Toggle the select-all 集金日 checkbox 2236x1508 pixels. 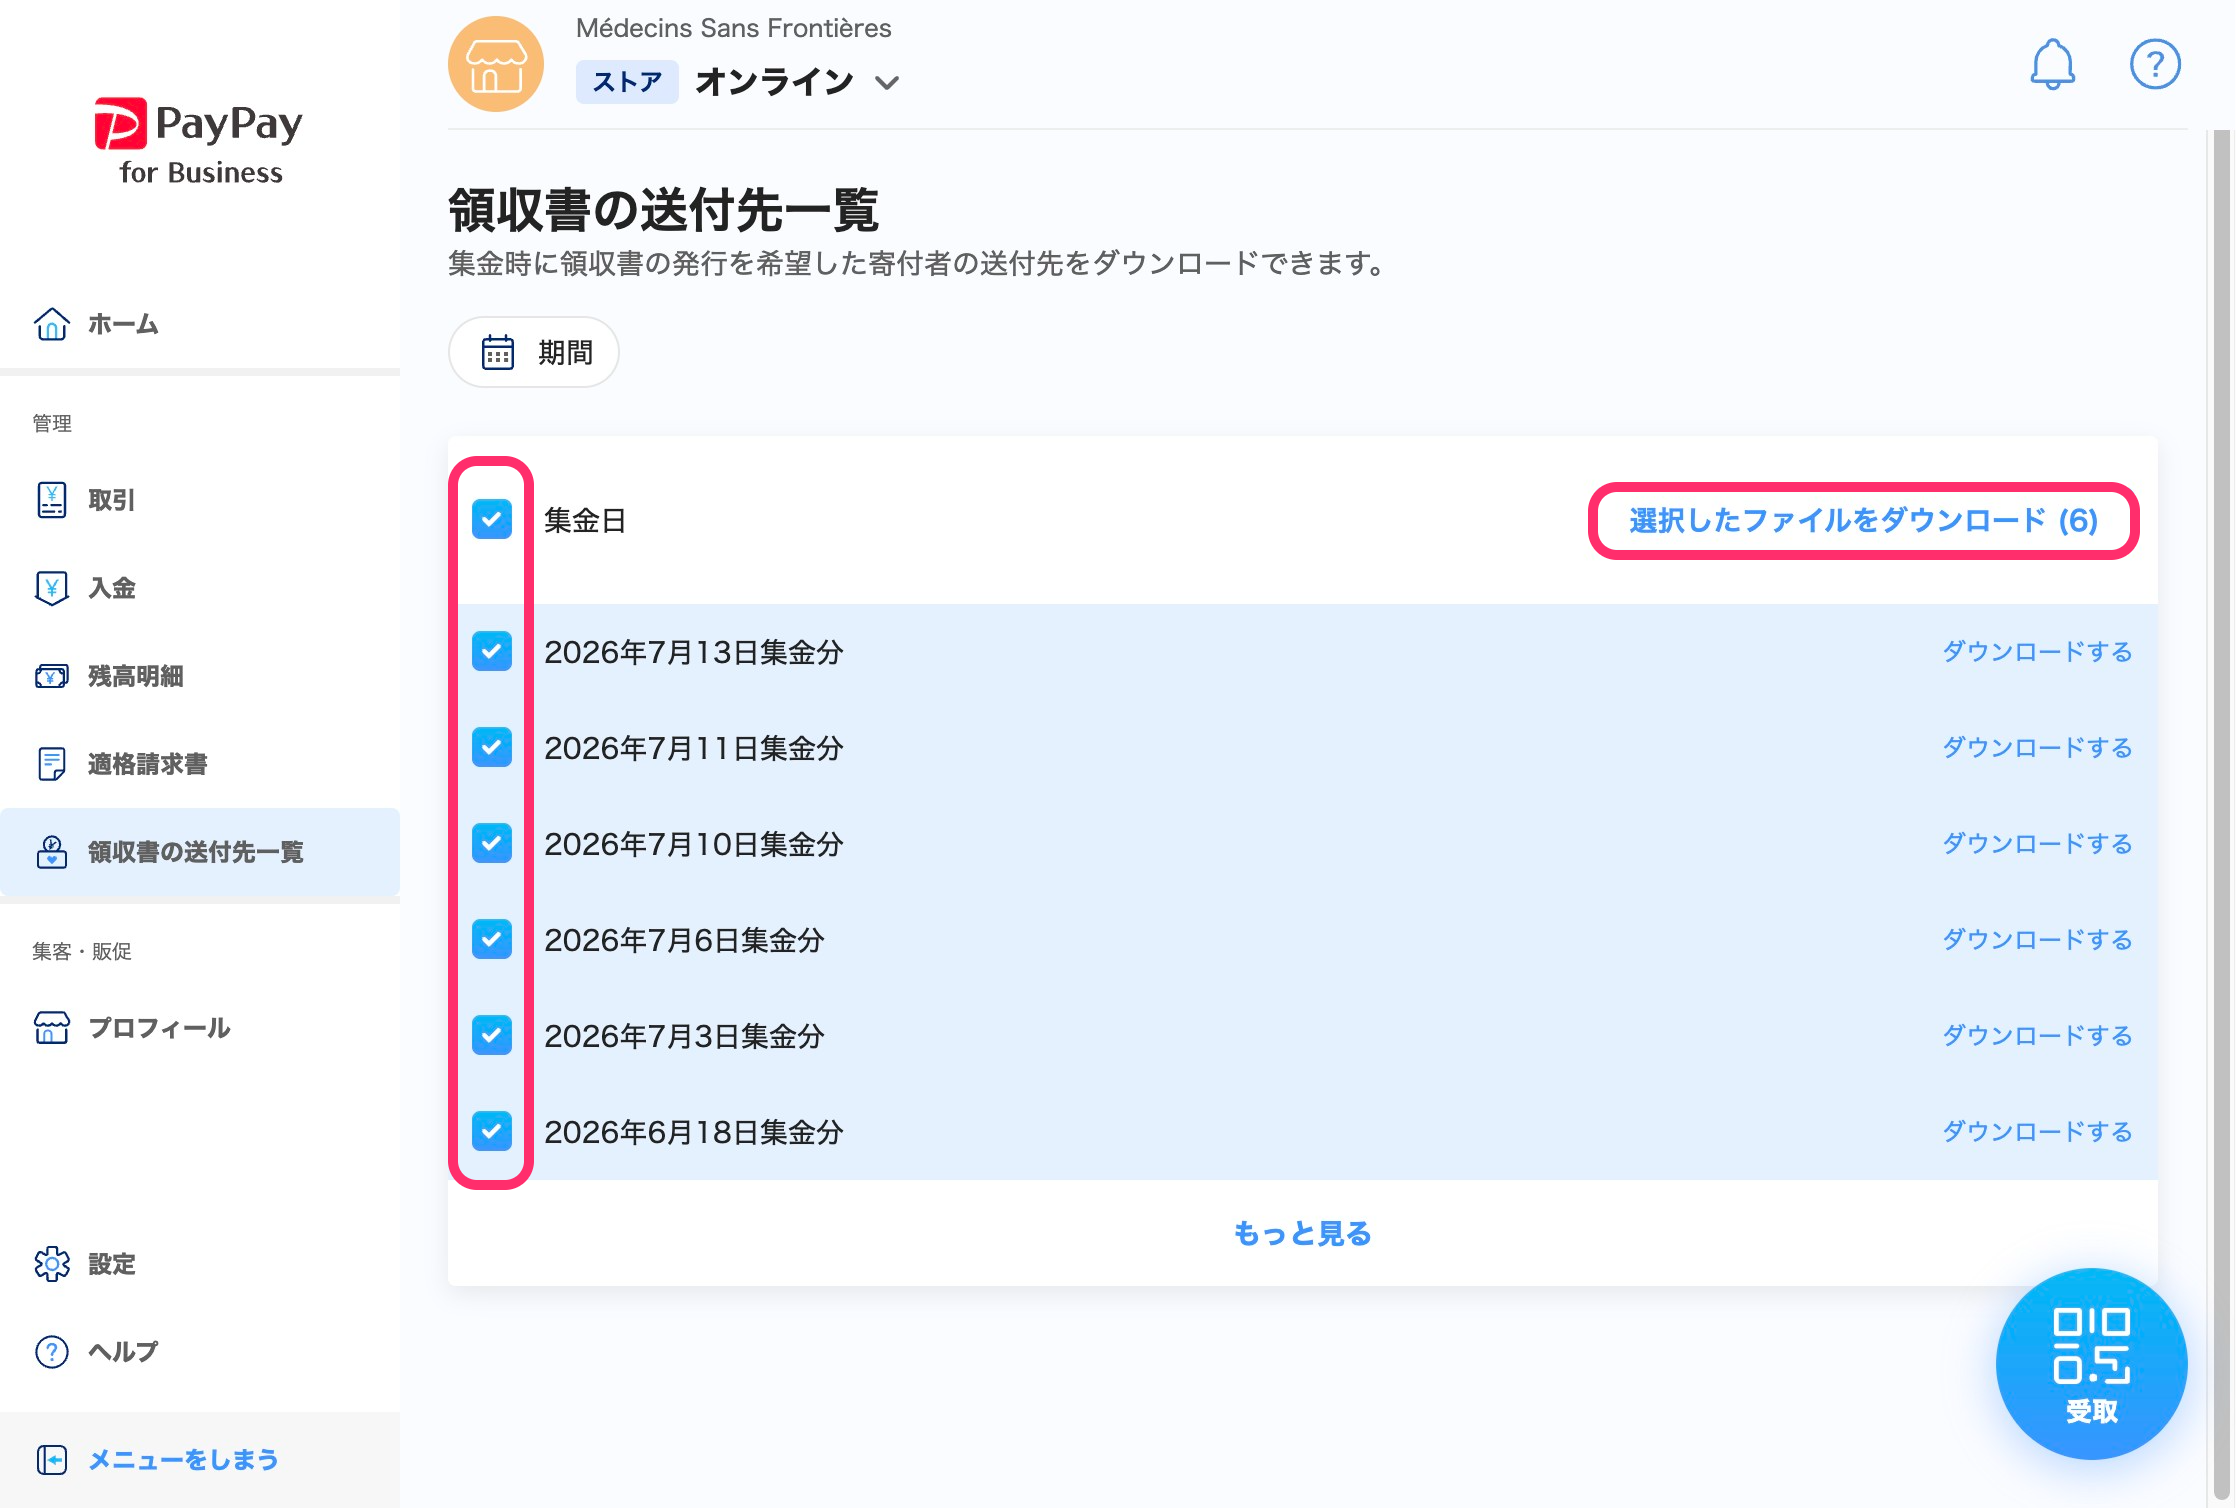[x=492, y=520]
